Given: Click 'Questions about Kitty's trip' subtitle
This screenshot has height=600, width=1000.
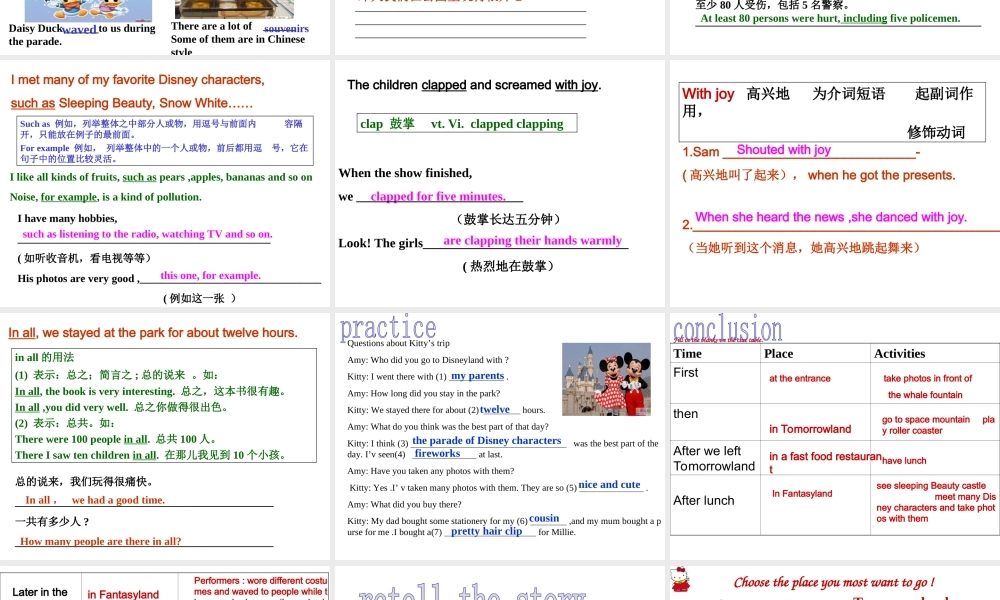Looking at the screenshot, I should click(x=398, y=343).
